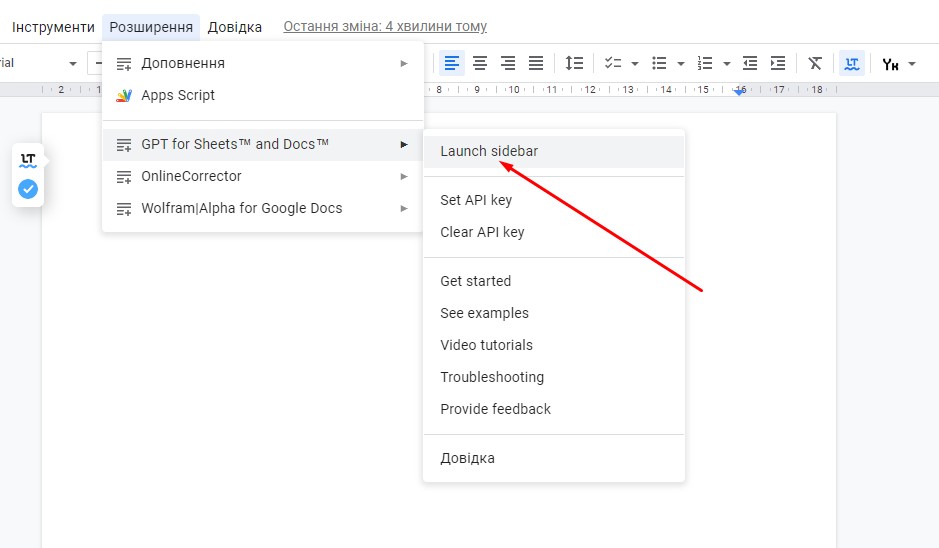939x548 pixels.
Task: Expand the numbered list options arrow
Action: pyautogui.click(x=726, y=63)
